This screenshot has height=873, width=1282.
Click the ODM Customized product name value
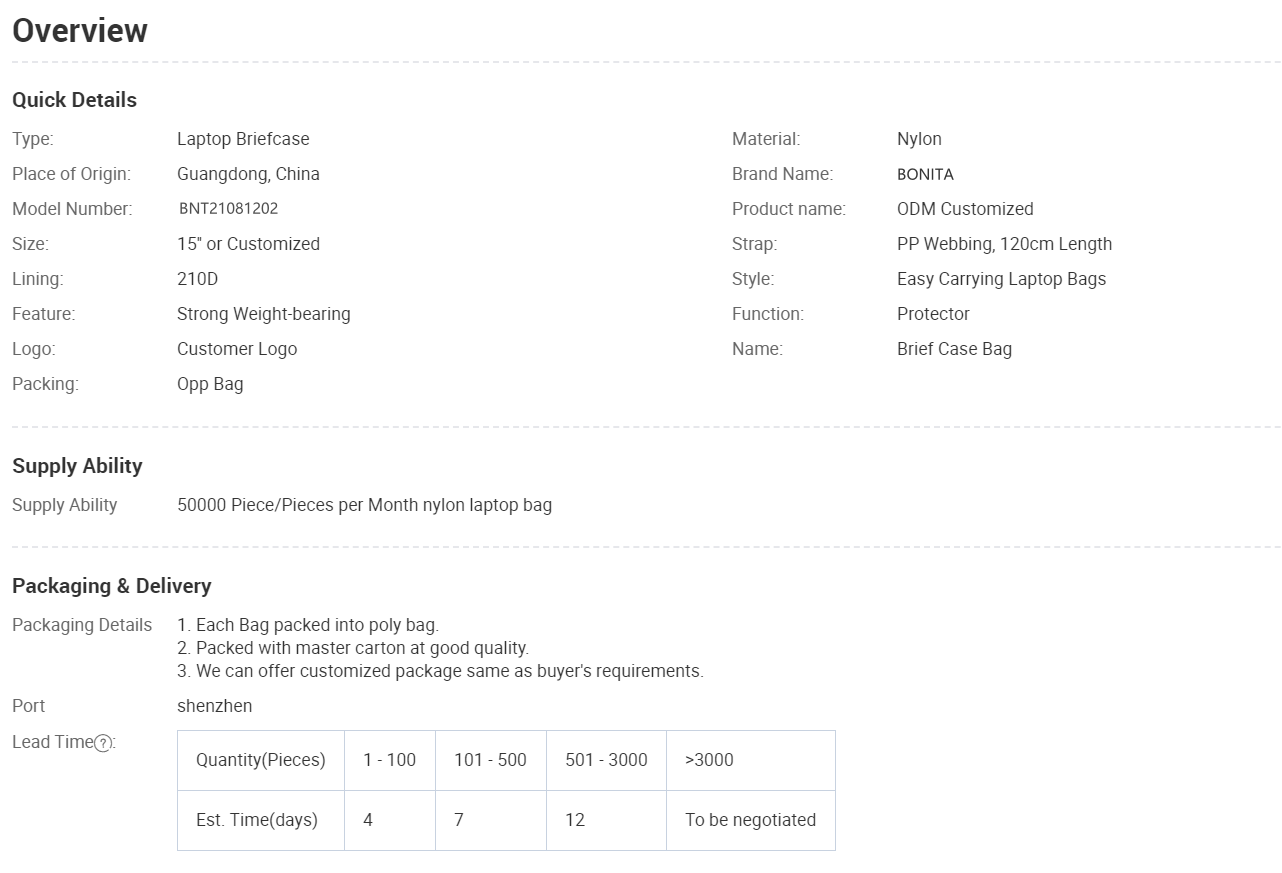965,209
